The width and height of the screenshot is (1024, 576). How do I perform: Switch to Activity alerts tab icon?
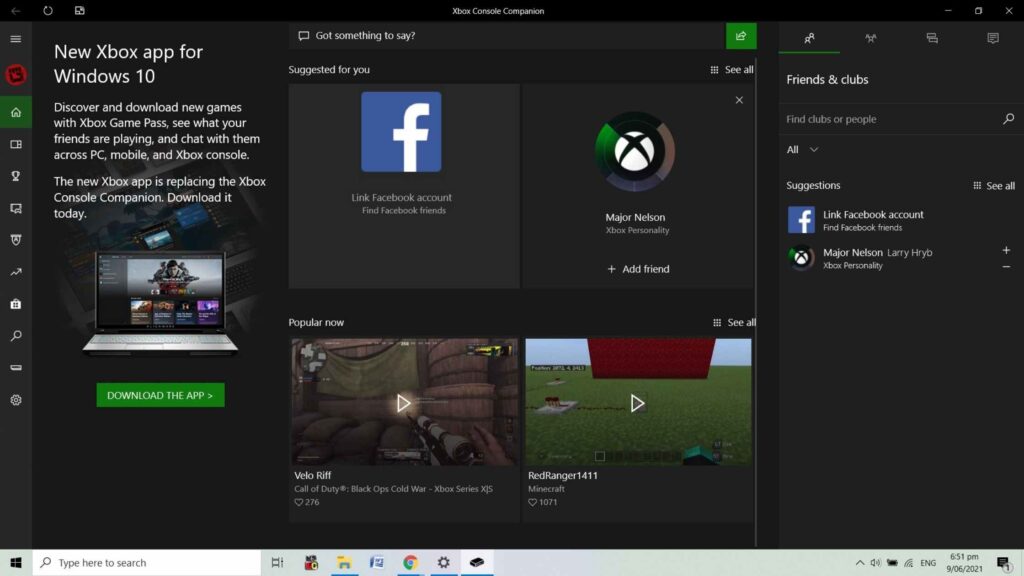click(x=993, y=39)
